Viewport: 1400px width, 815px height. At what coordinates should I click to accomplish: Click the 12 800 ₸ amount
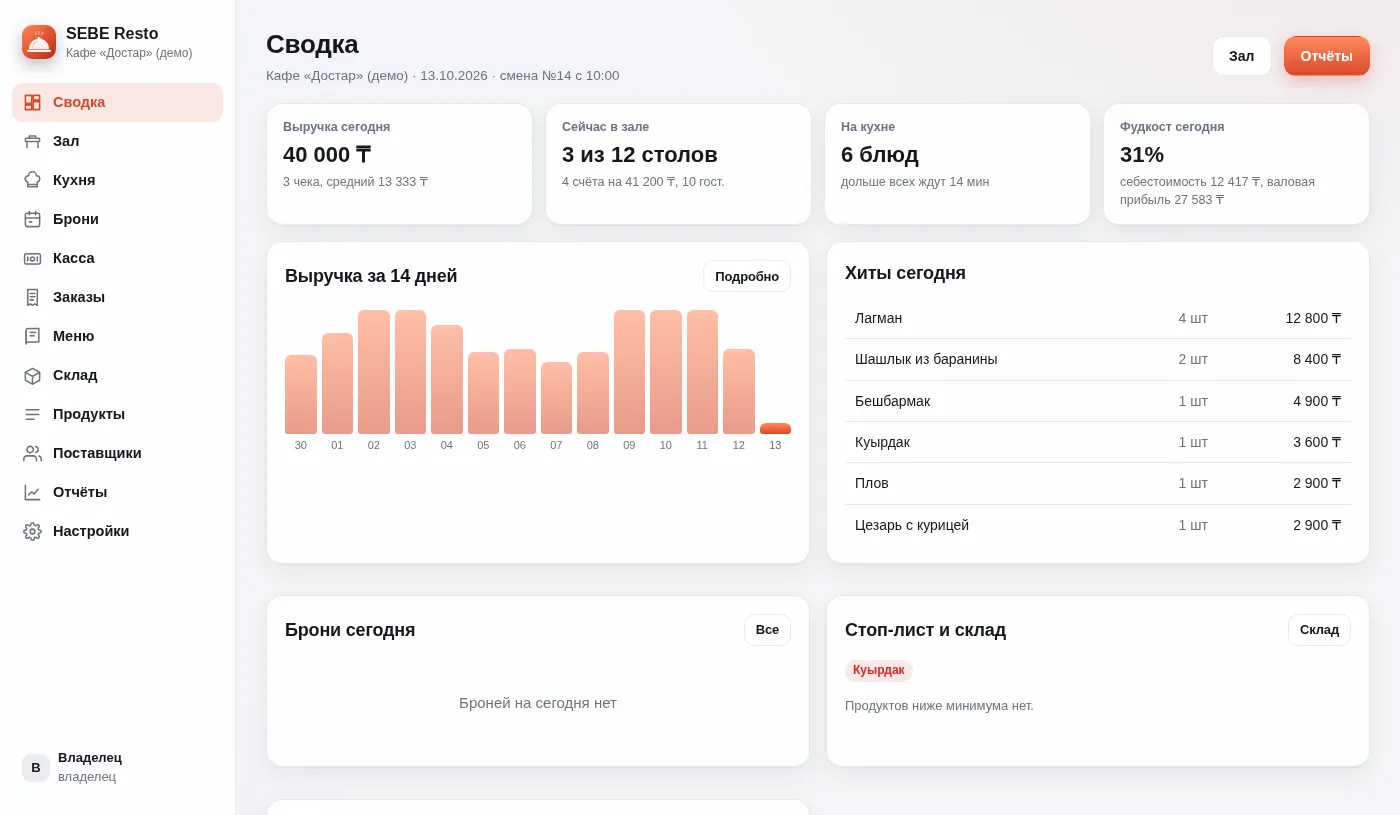[1313, 318]
